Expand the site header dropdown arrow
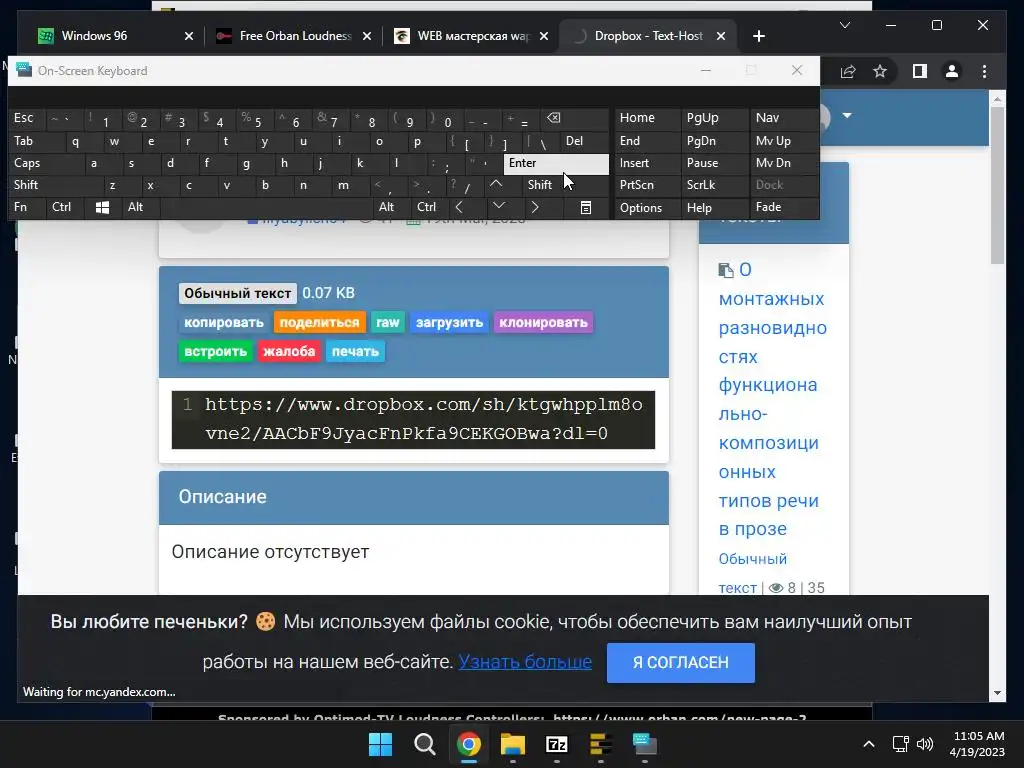Screen dimensions: 1024x768 [x=847, y=116]
